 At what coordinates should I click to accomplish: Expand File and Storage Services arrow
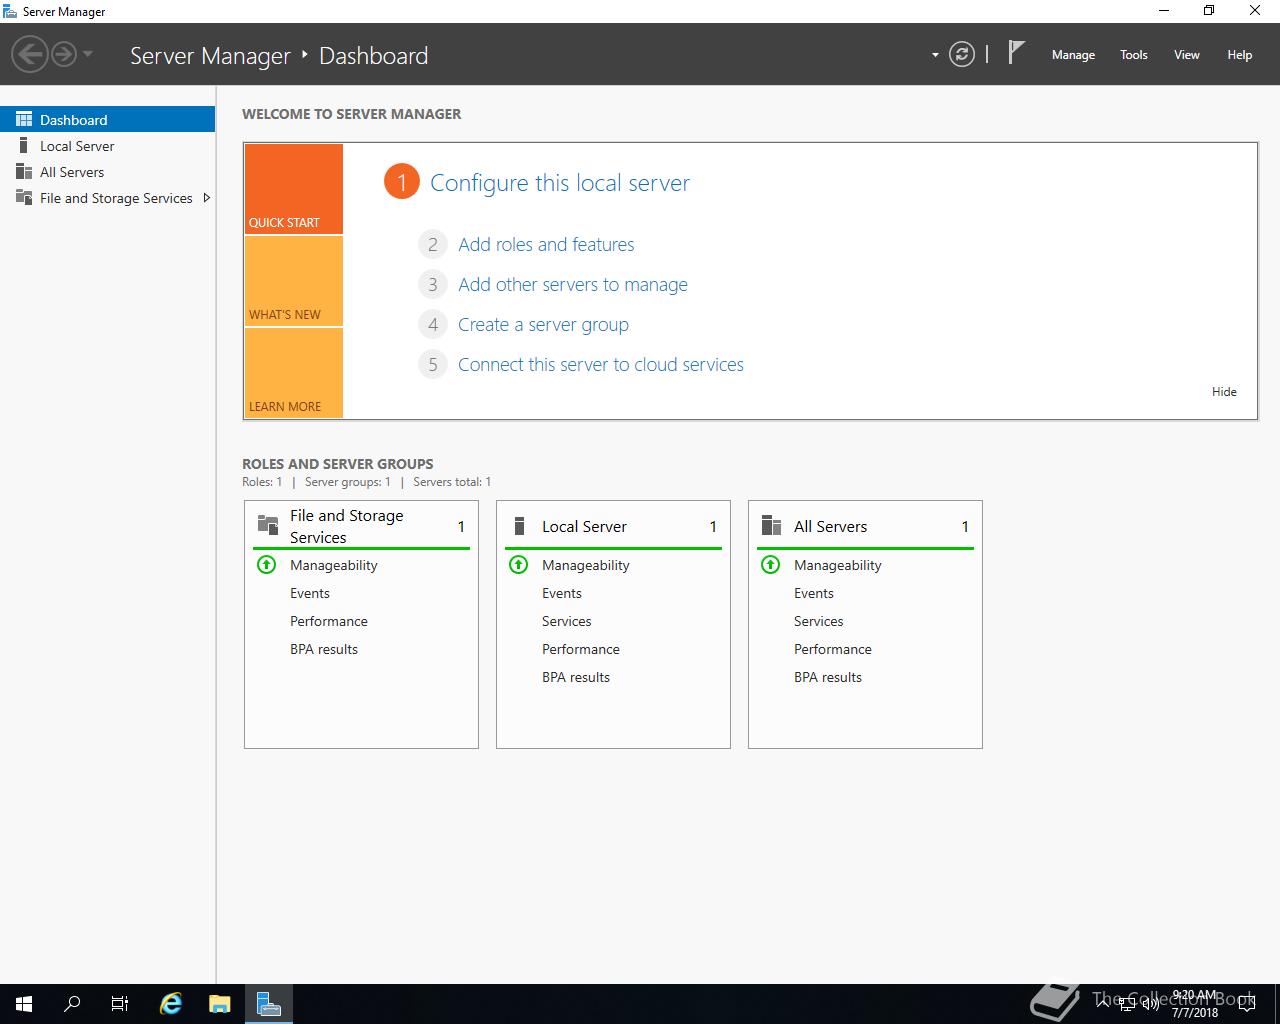click(206, 198)
